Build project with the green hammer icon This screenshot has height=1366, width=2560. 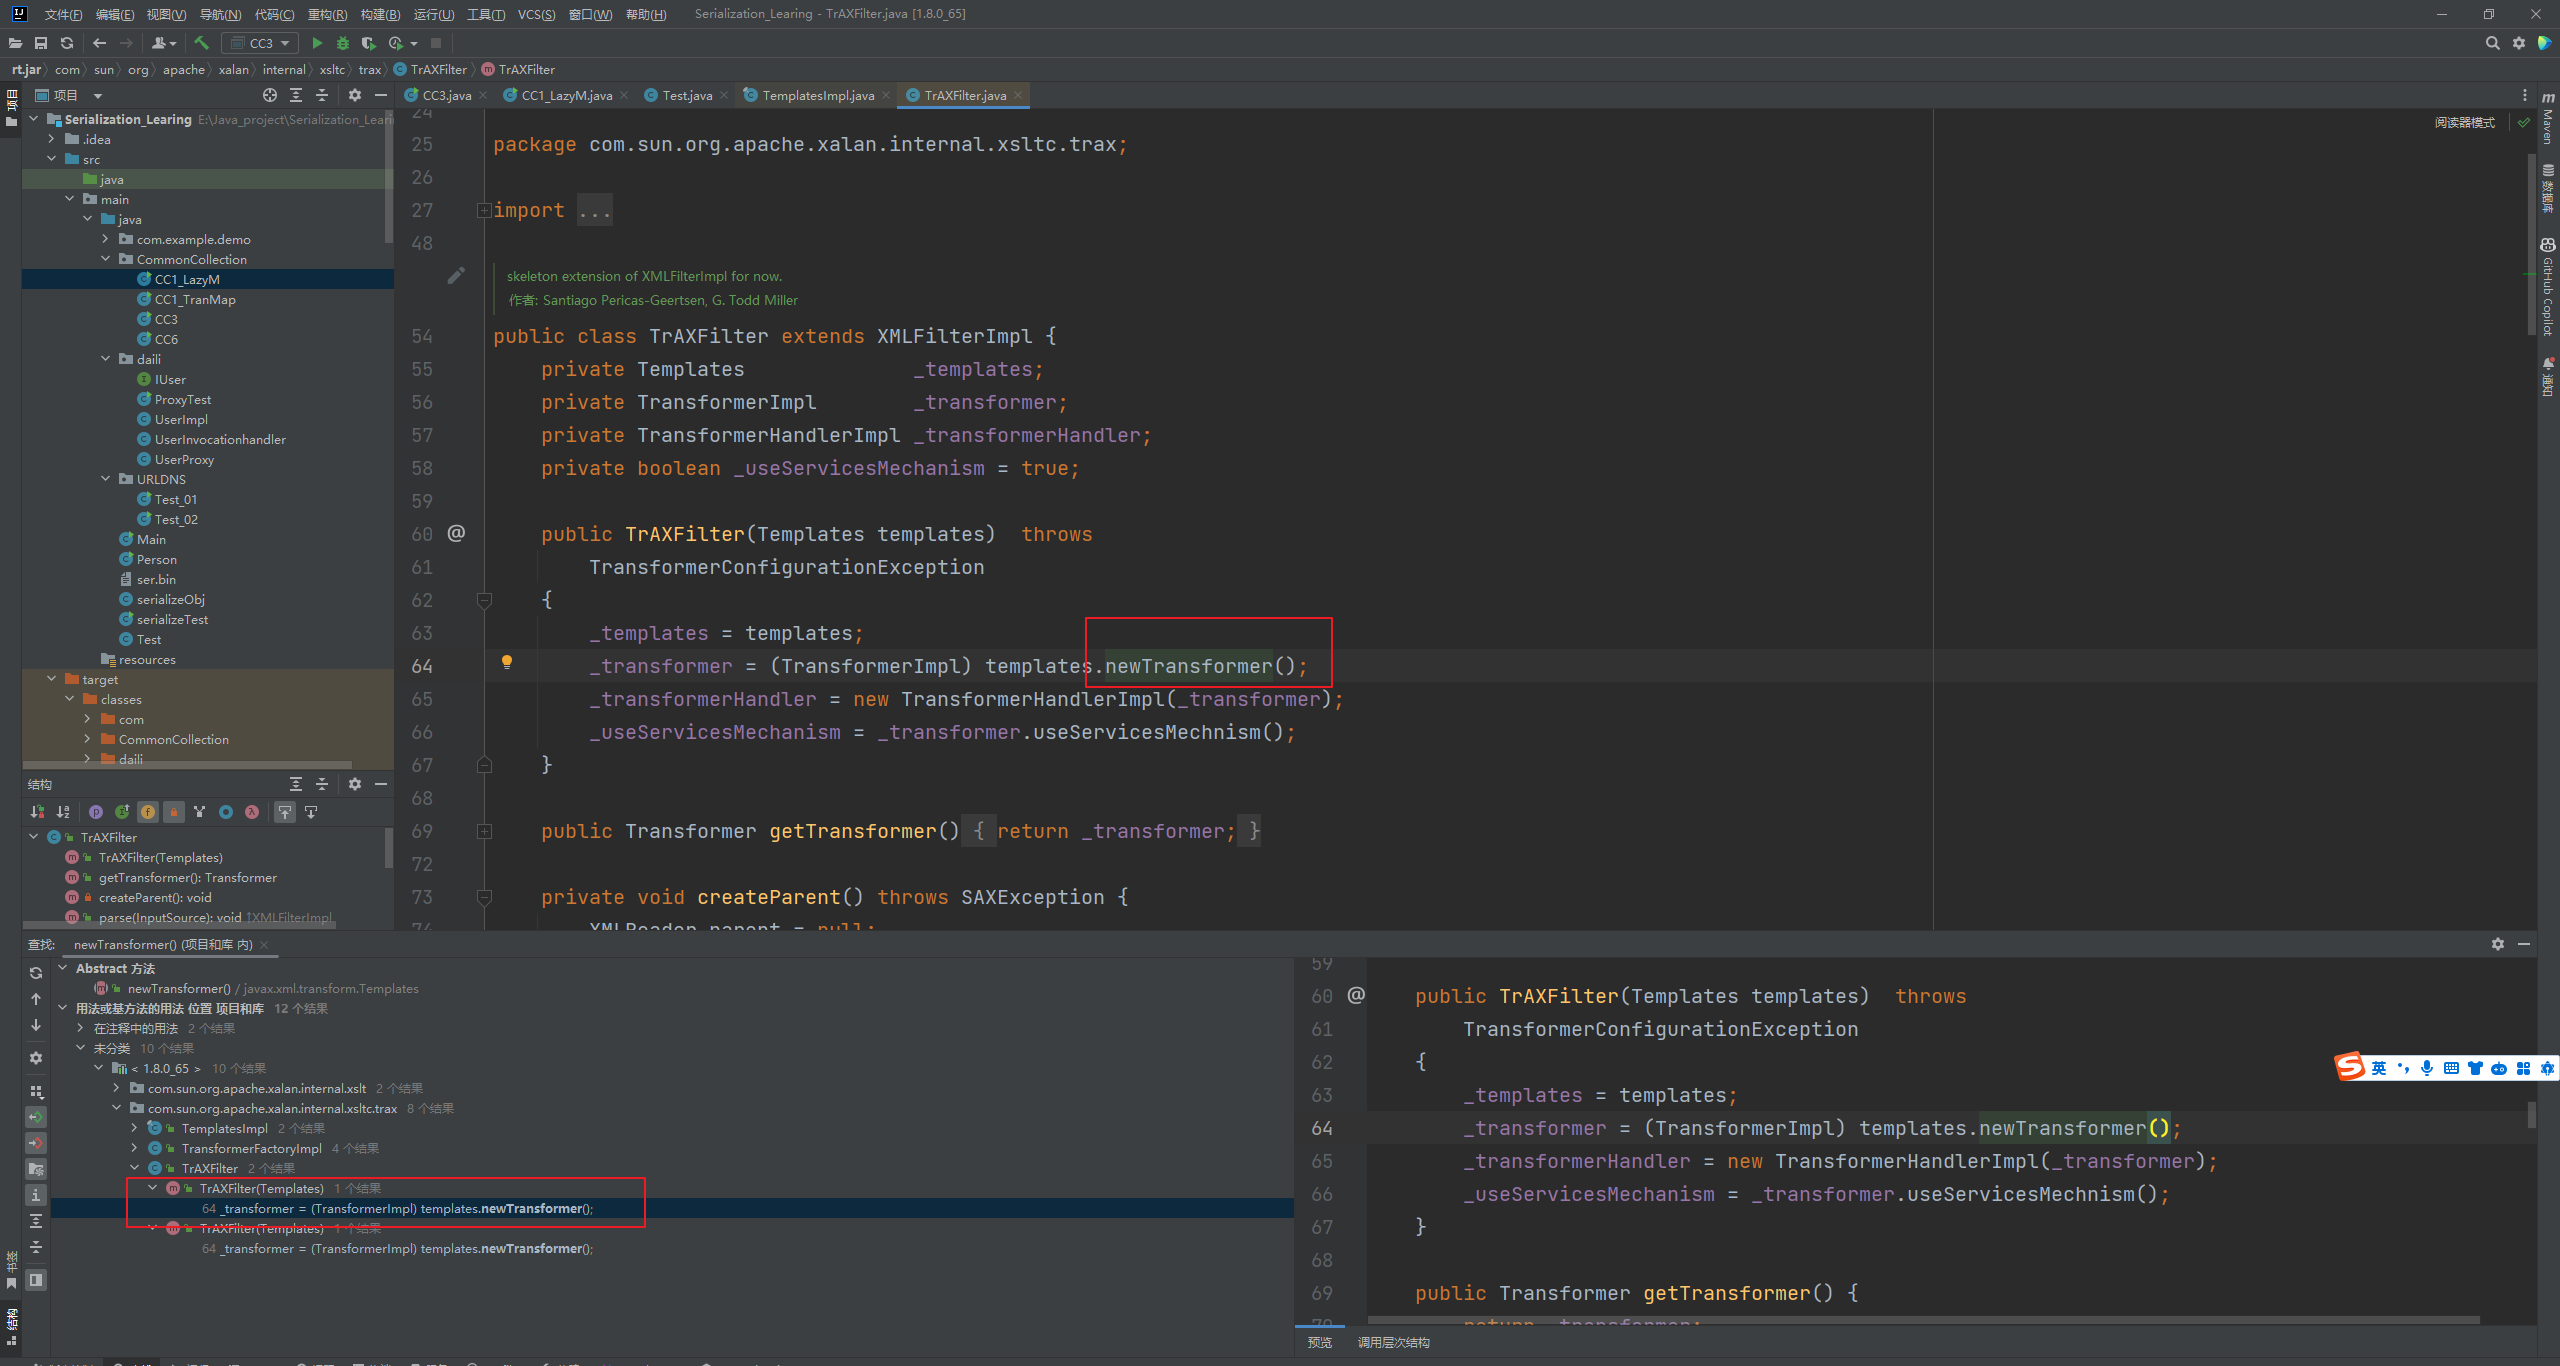coord(201,43)
